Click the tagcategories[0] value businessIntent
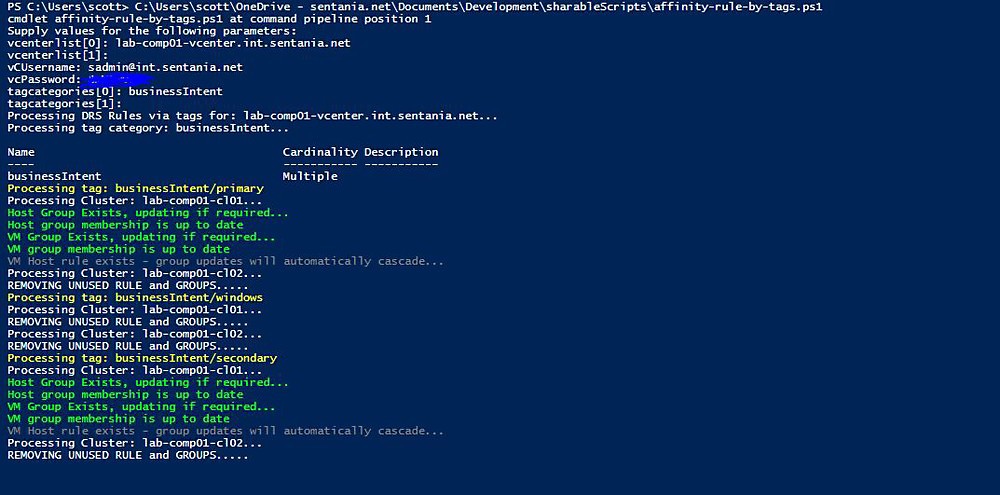 176,92
